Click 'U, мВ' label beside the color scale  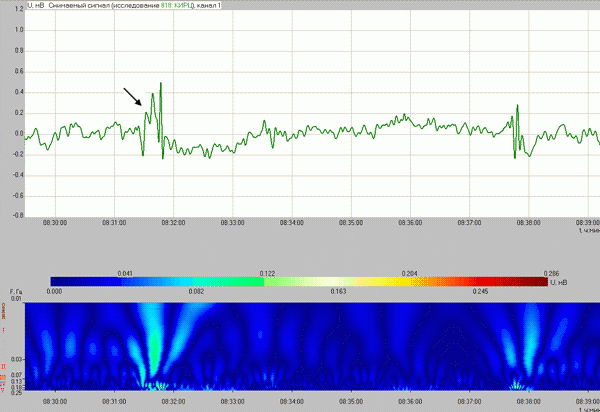pos(559,283)
